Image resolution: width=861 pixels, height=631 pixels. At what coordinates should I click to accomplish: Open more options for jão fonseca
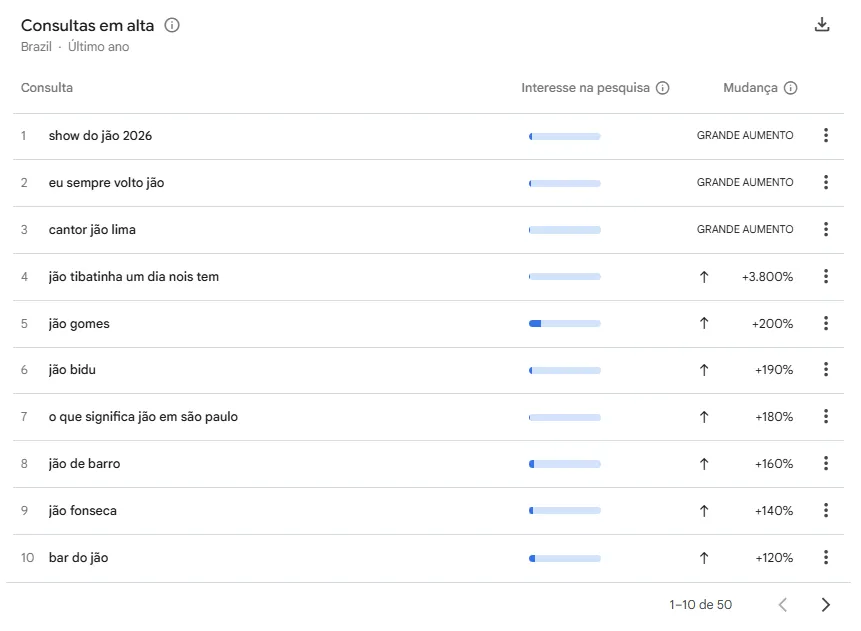tap(825, 511)
